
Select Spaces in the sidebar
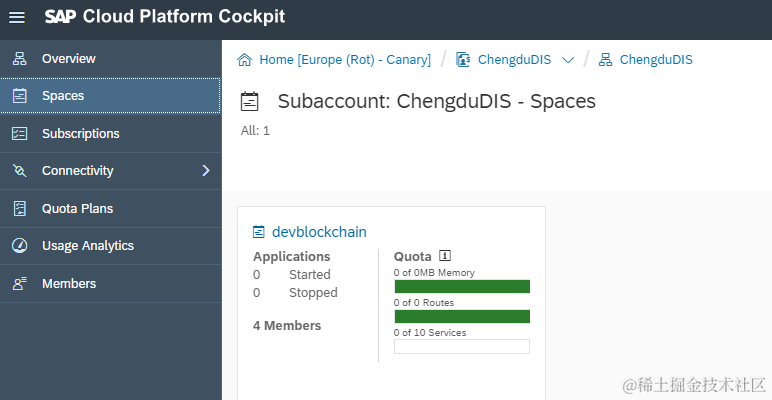tap(110, 96)
